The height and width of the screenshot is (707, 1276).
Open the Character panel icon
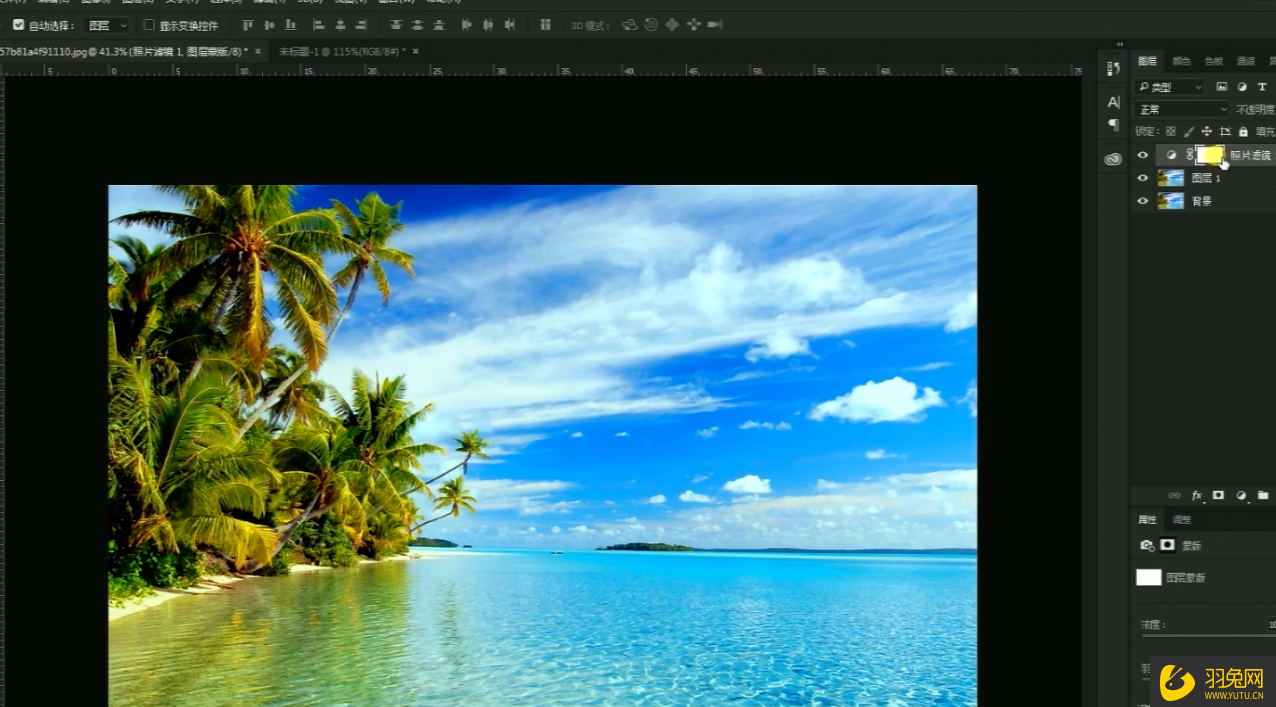pos(1113,102)
